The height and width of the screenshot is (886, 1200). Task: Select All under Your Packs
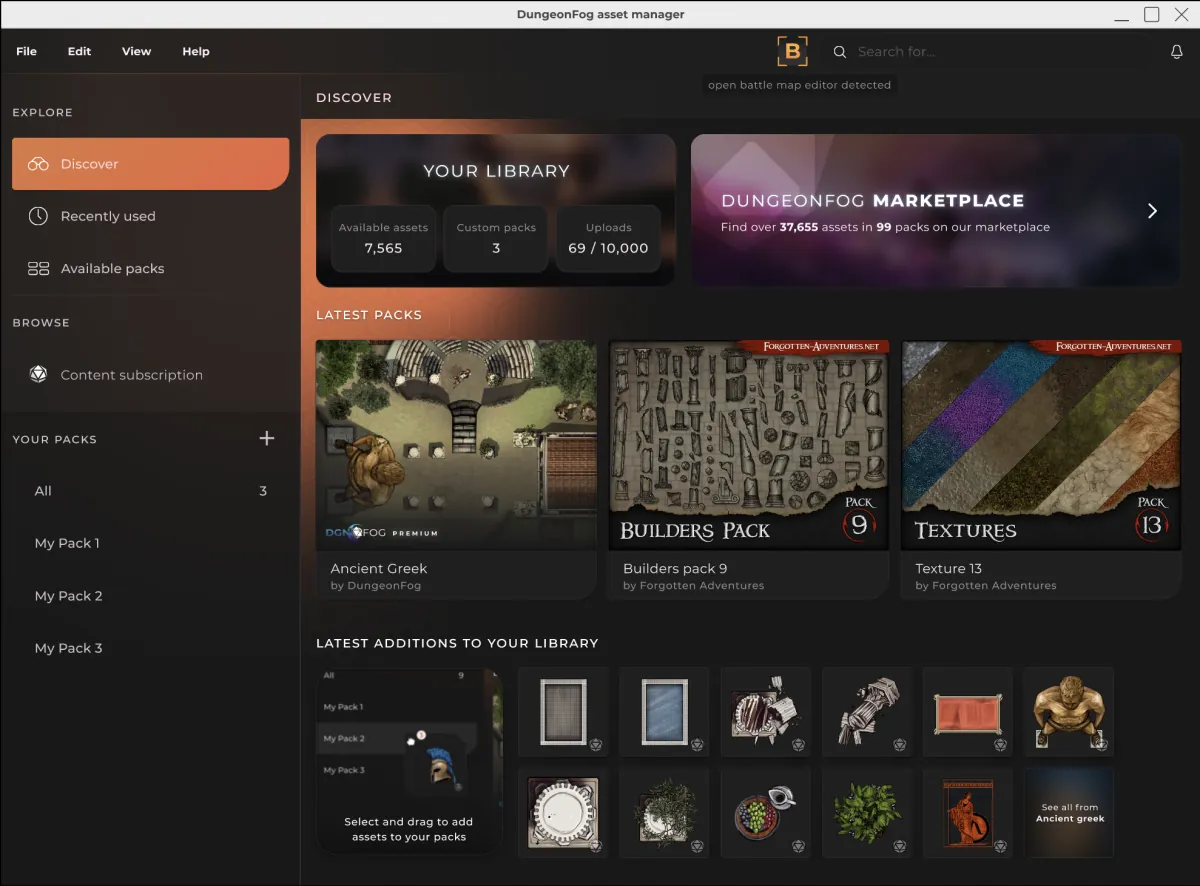click(150, 491)
